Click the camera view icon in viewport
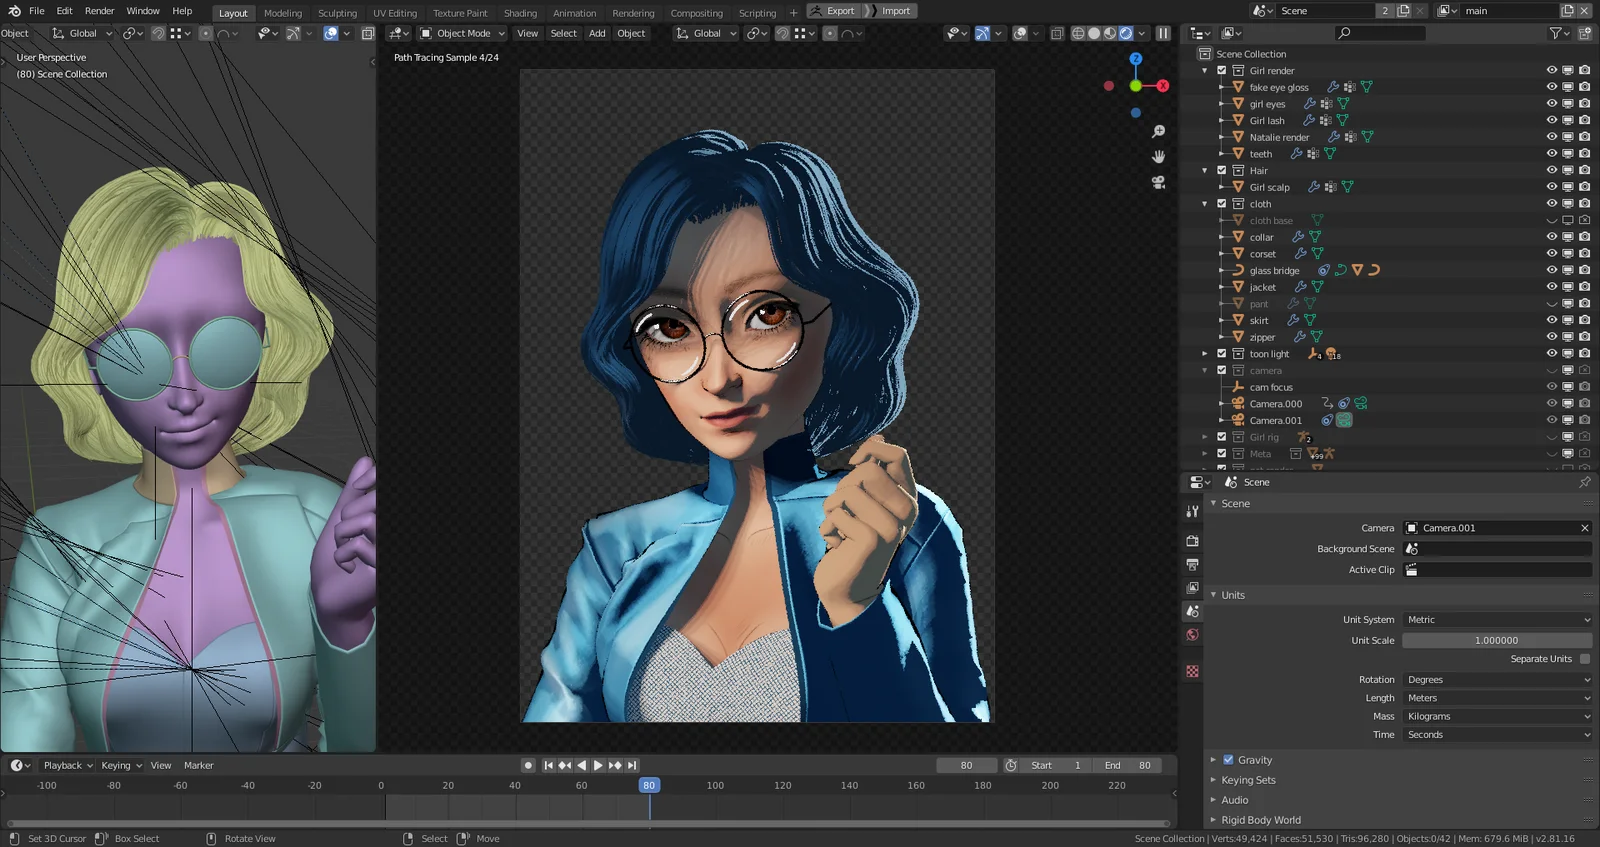 pyautogui.click(x=1158, y=182)
